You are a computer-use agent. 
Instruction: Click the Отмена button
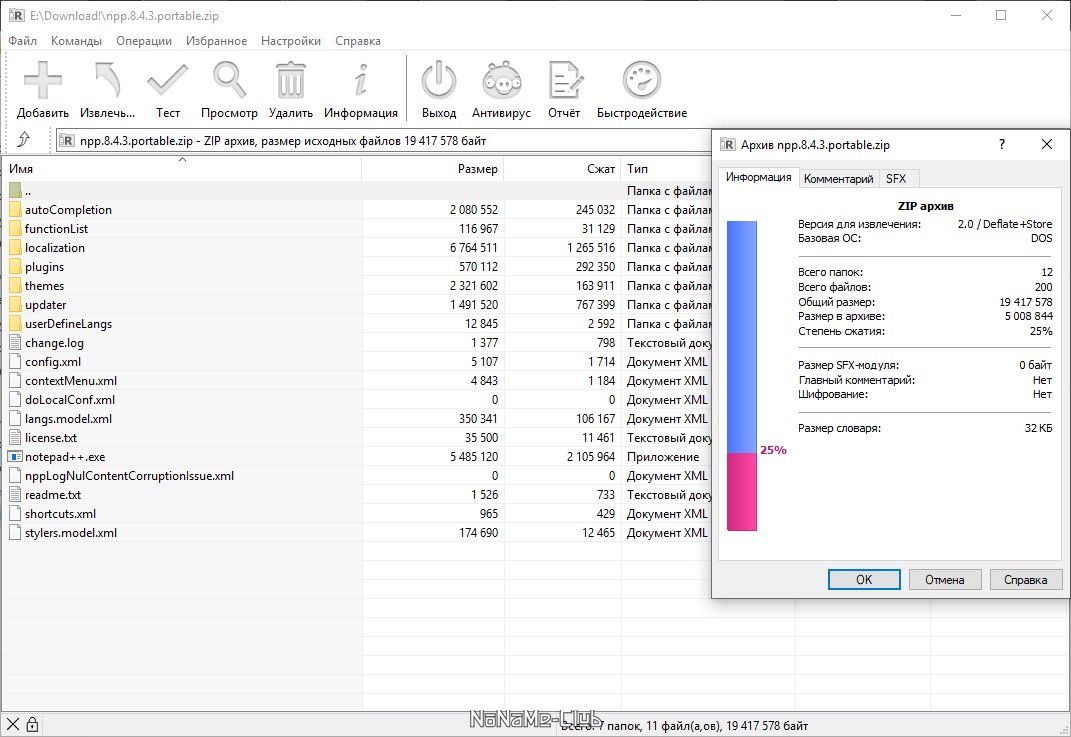(945, 579)
